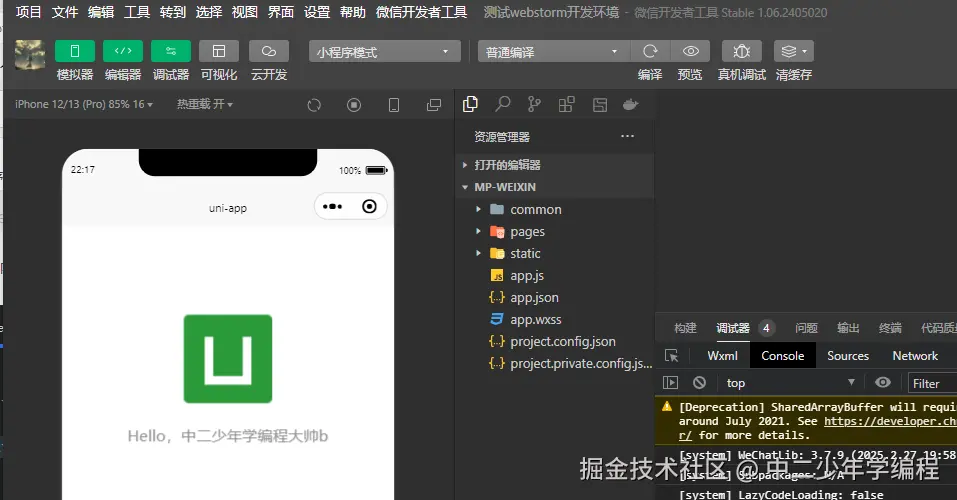Viewport: 957px width, 500px height.
Task: Open the 视图 menu
Action: pos(245,12)
